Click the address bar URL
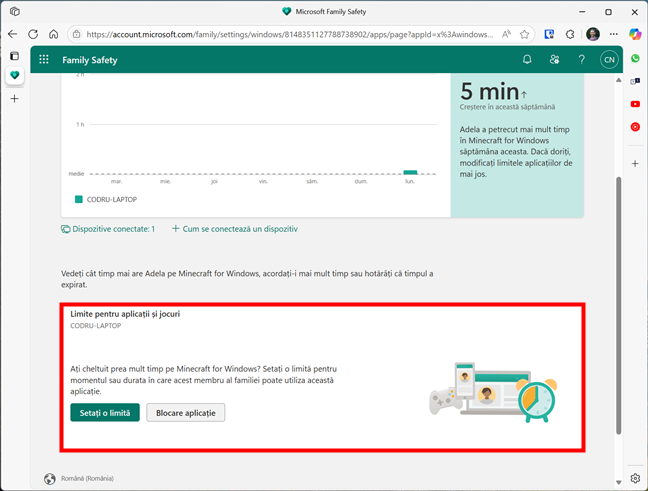The height and width of the screenshot is (491, 648). coord(289,34)
